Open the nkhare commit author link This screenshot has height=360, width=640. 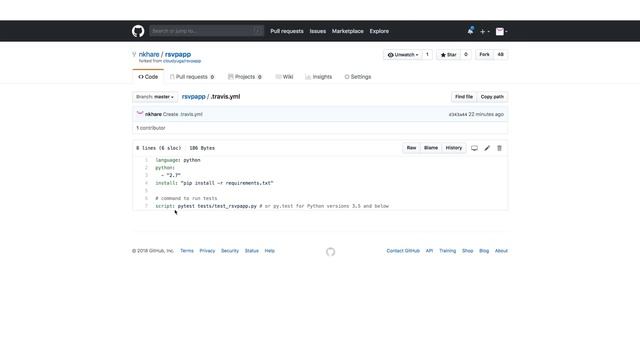(x=153, y=114)
